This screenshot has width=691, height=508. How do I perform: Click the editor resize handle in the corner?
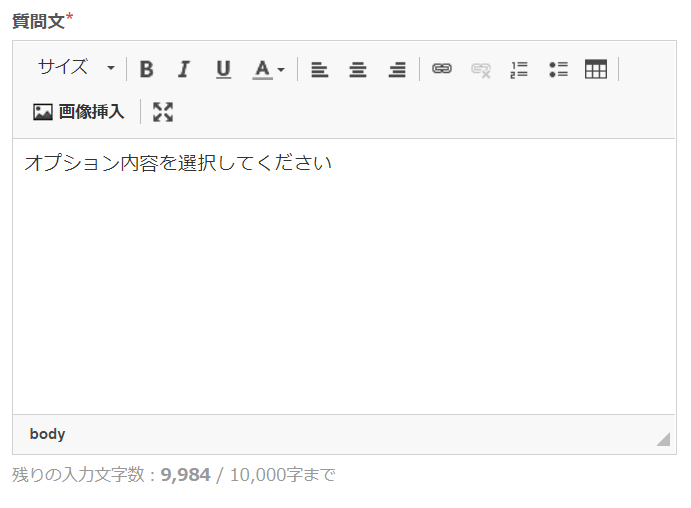(663, 439)
